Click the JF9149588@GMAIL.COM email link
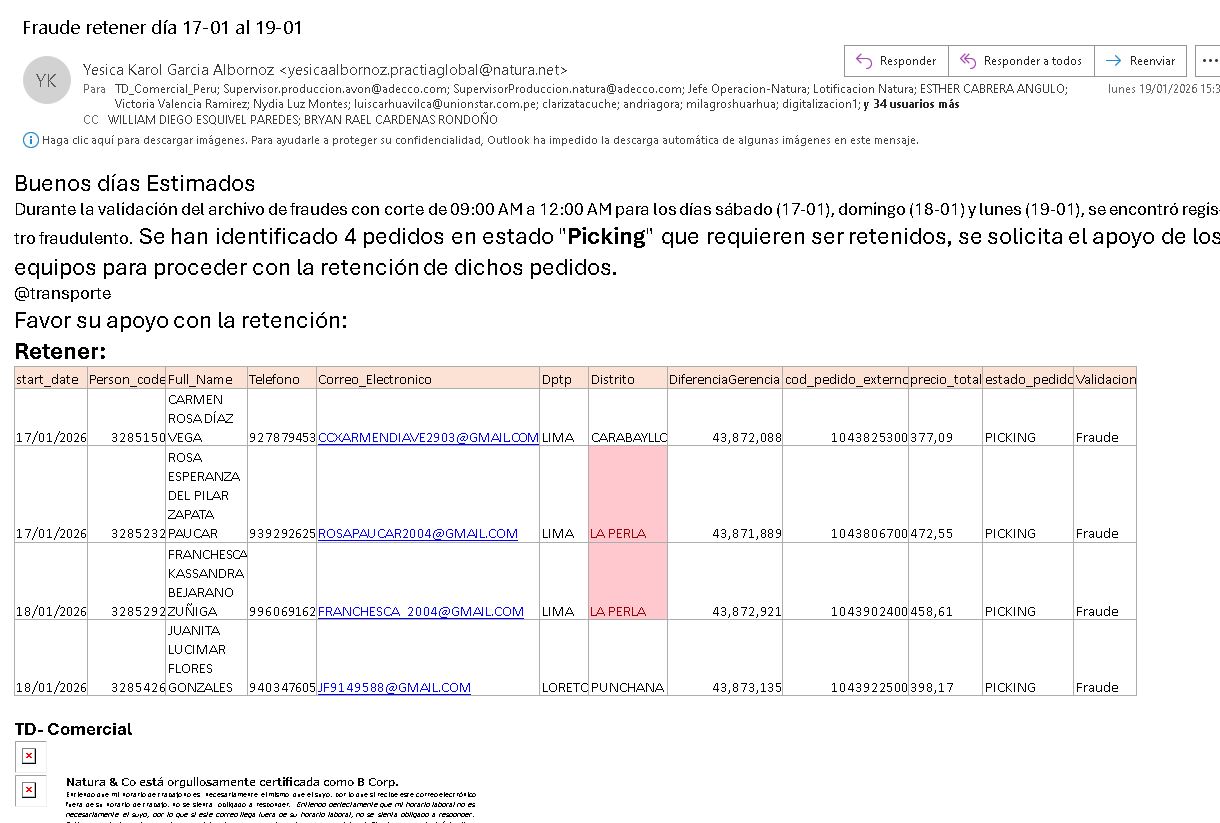This screenshot has width=1220, height=823. [x=394, y=688]
